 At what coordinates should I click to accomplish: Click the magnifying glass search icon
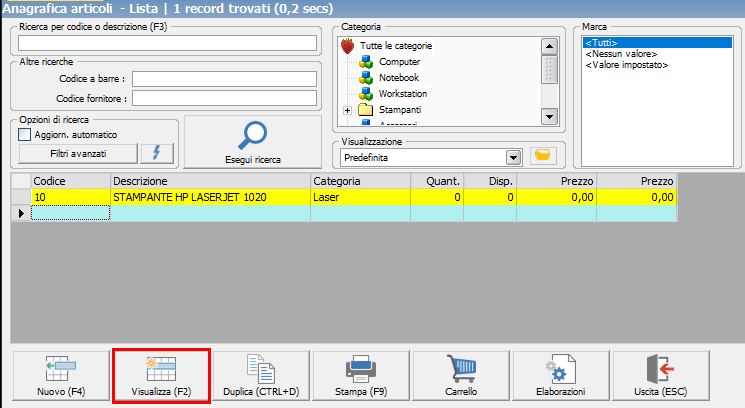click(252, 135)
